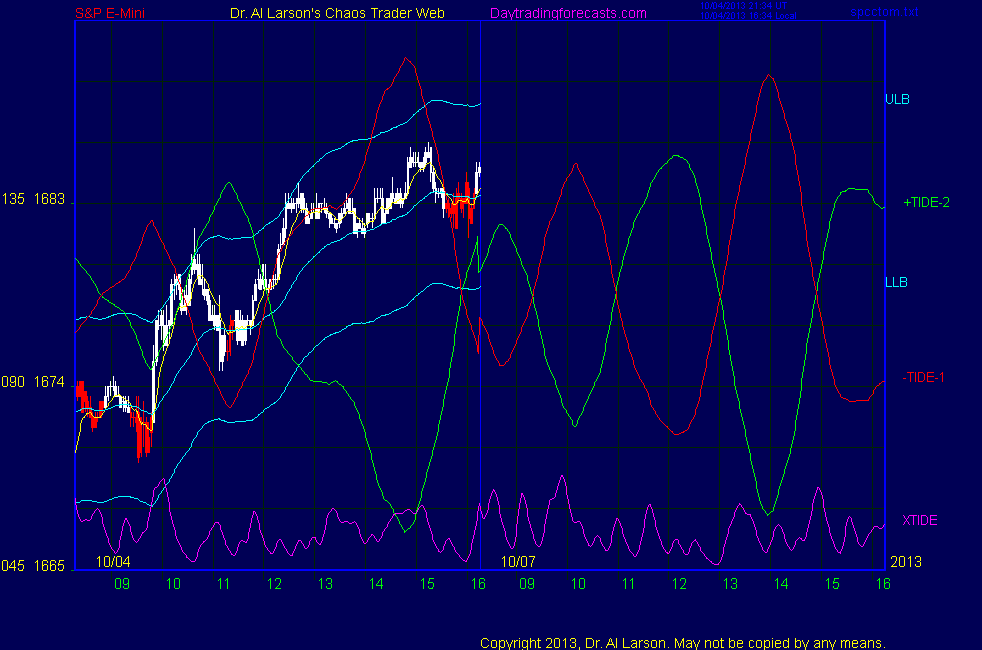This screenshot has height=650, width=982.
Task: Click the 10/07 date marker
Action: 519,562
